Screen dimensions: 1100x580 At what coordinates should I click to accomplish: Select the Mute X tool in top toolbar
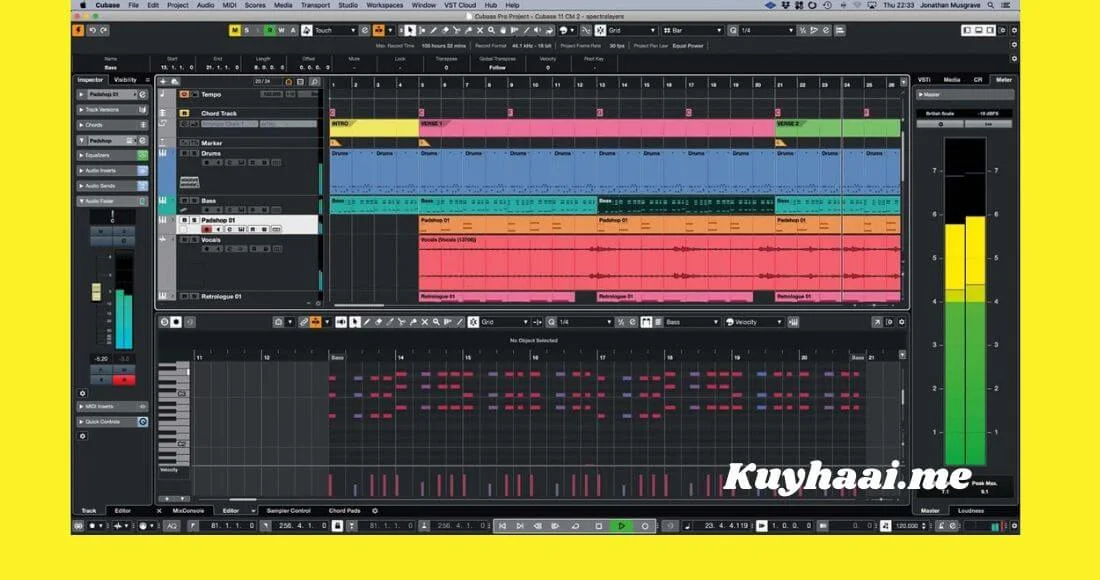[x=480, y=30]
